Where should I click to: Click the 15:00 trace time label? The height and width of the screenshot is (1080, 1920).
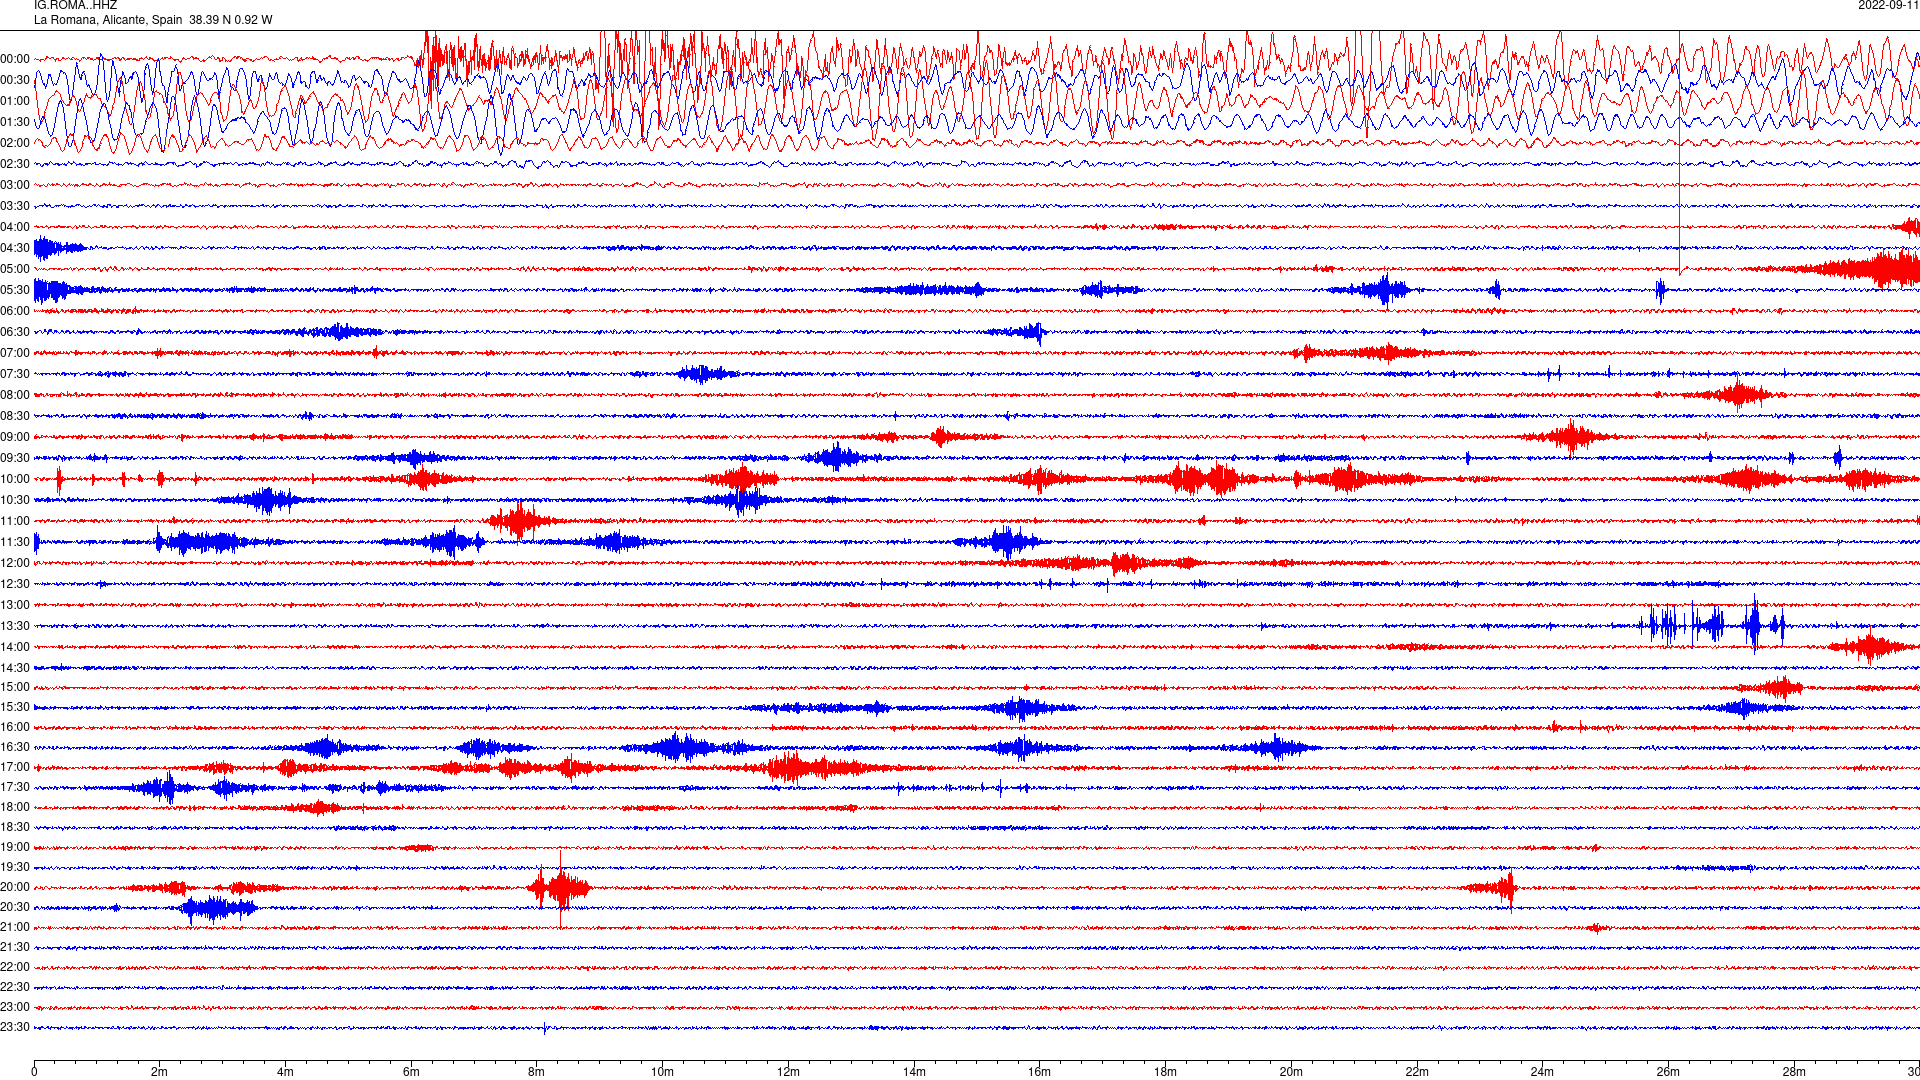click(15, 687)
